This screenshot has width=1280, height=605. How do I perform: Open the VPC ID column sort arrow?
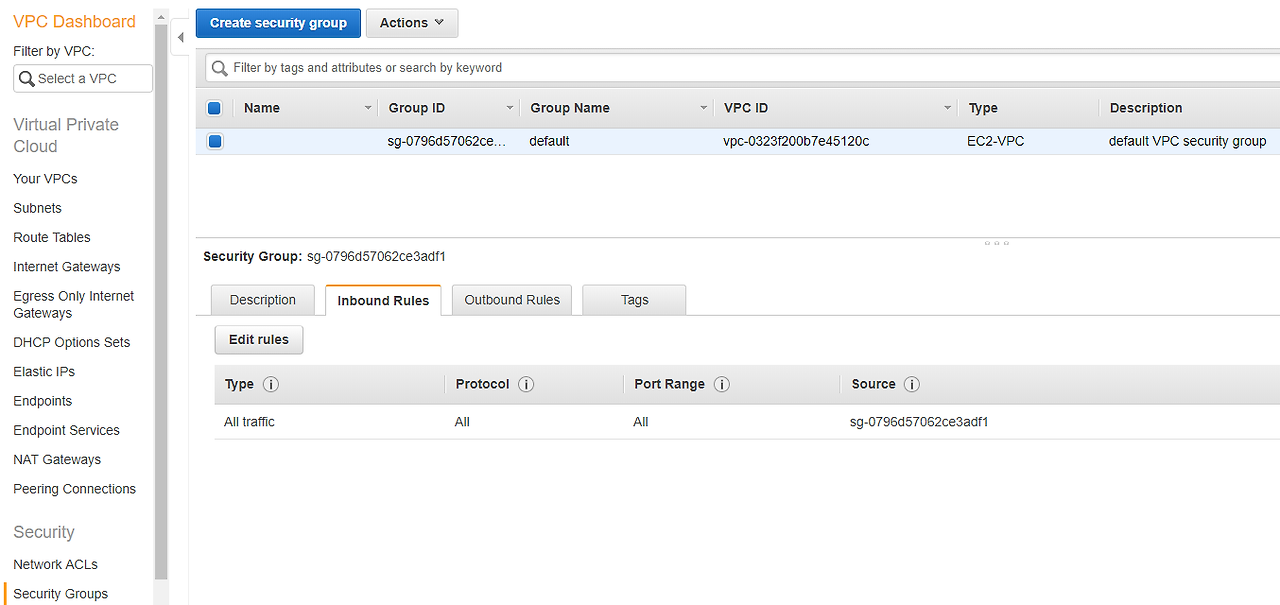947,108
